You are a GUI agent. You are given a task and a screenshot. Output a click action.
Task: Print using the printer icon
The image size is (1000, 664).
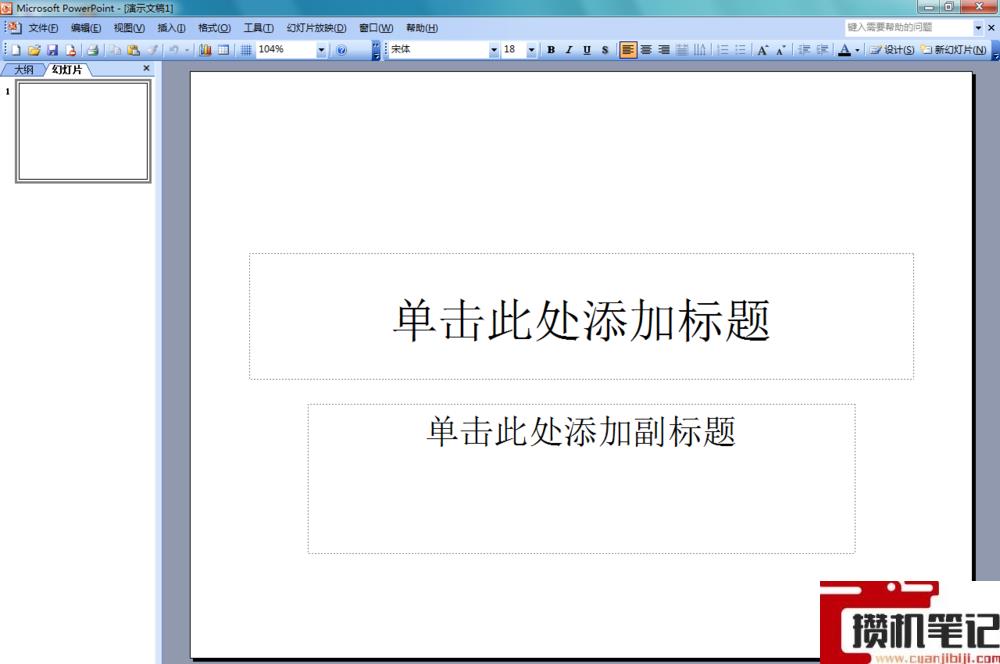click(x=92, y=50)
